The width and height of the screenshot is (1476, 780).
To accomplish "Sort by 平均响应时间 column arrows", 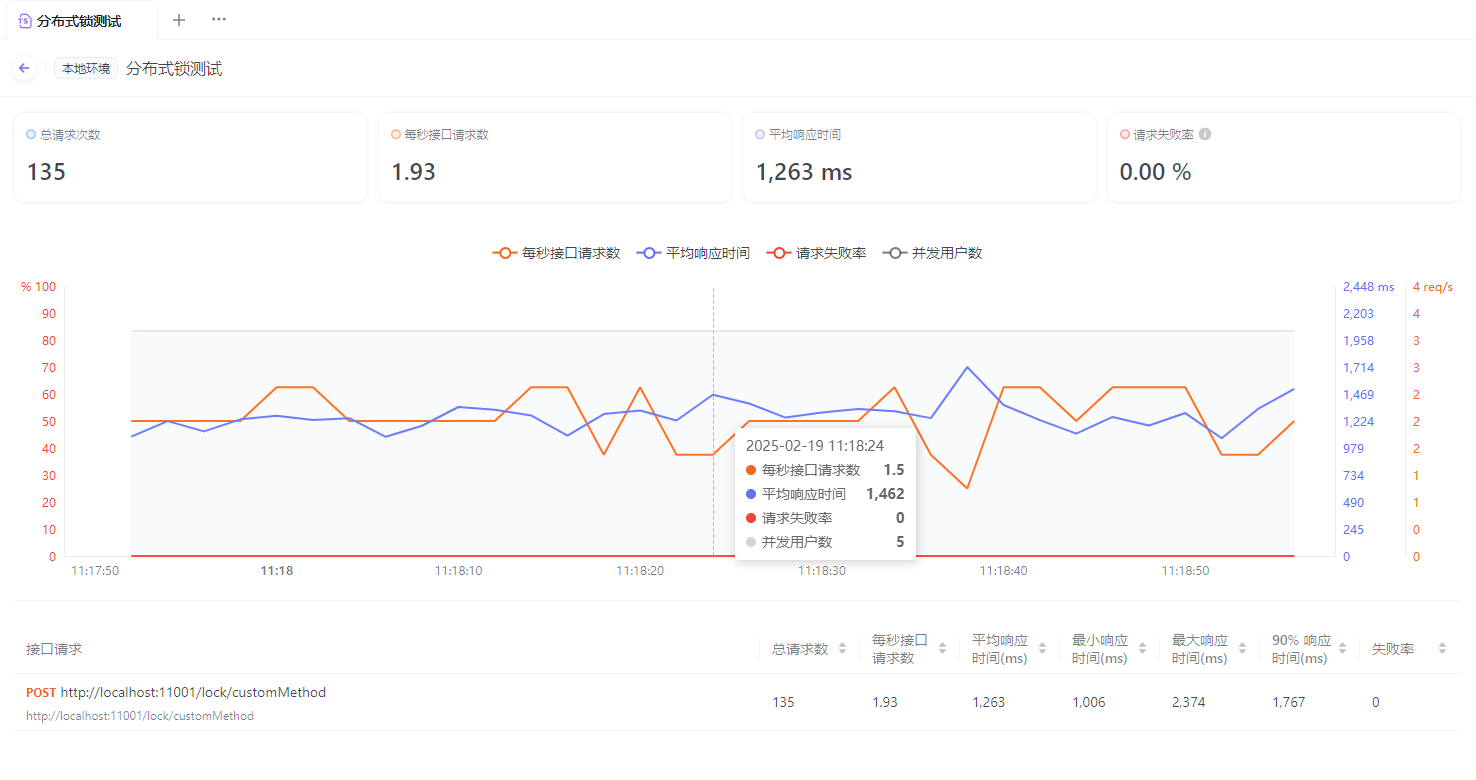I will 1042,649.
